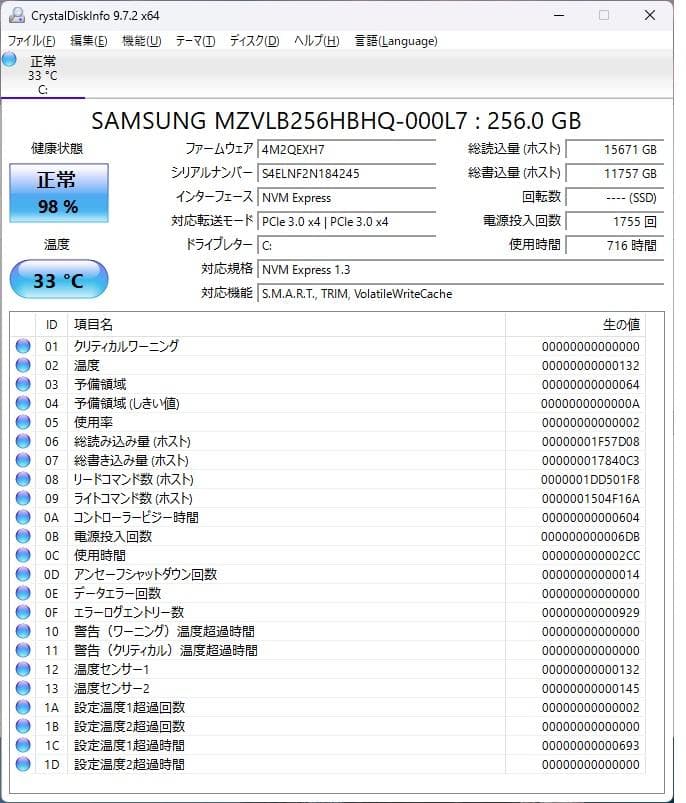686x803 pixels.
Task: Click the 生の値 column header
Action: coord(575,325)
